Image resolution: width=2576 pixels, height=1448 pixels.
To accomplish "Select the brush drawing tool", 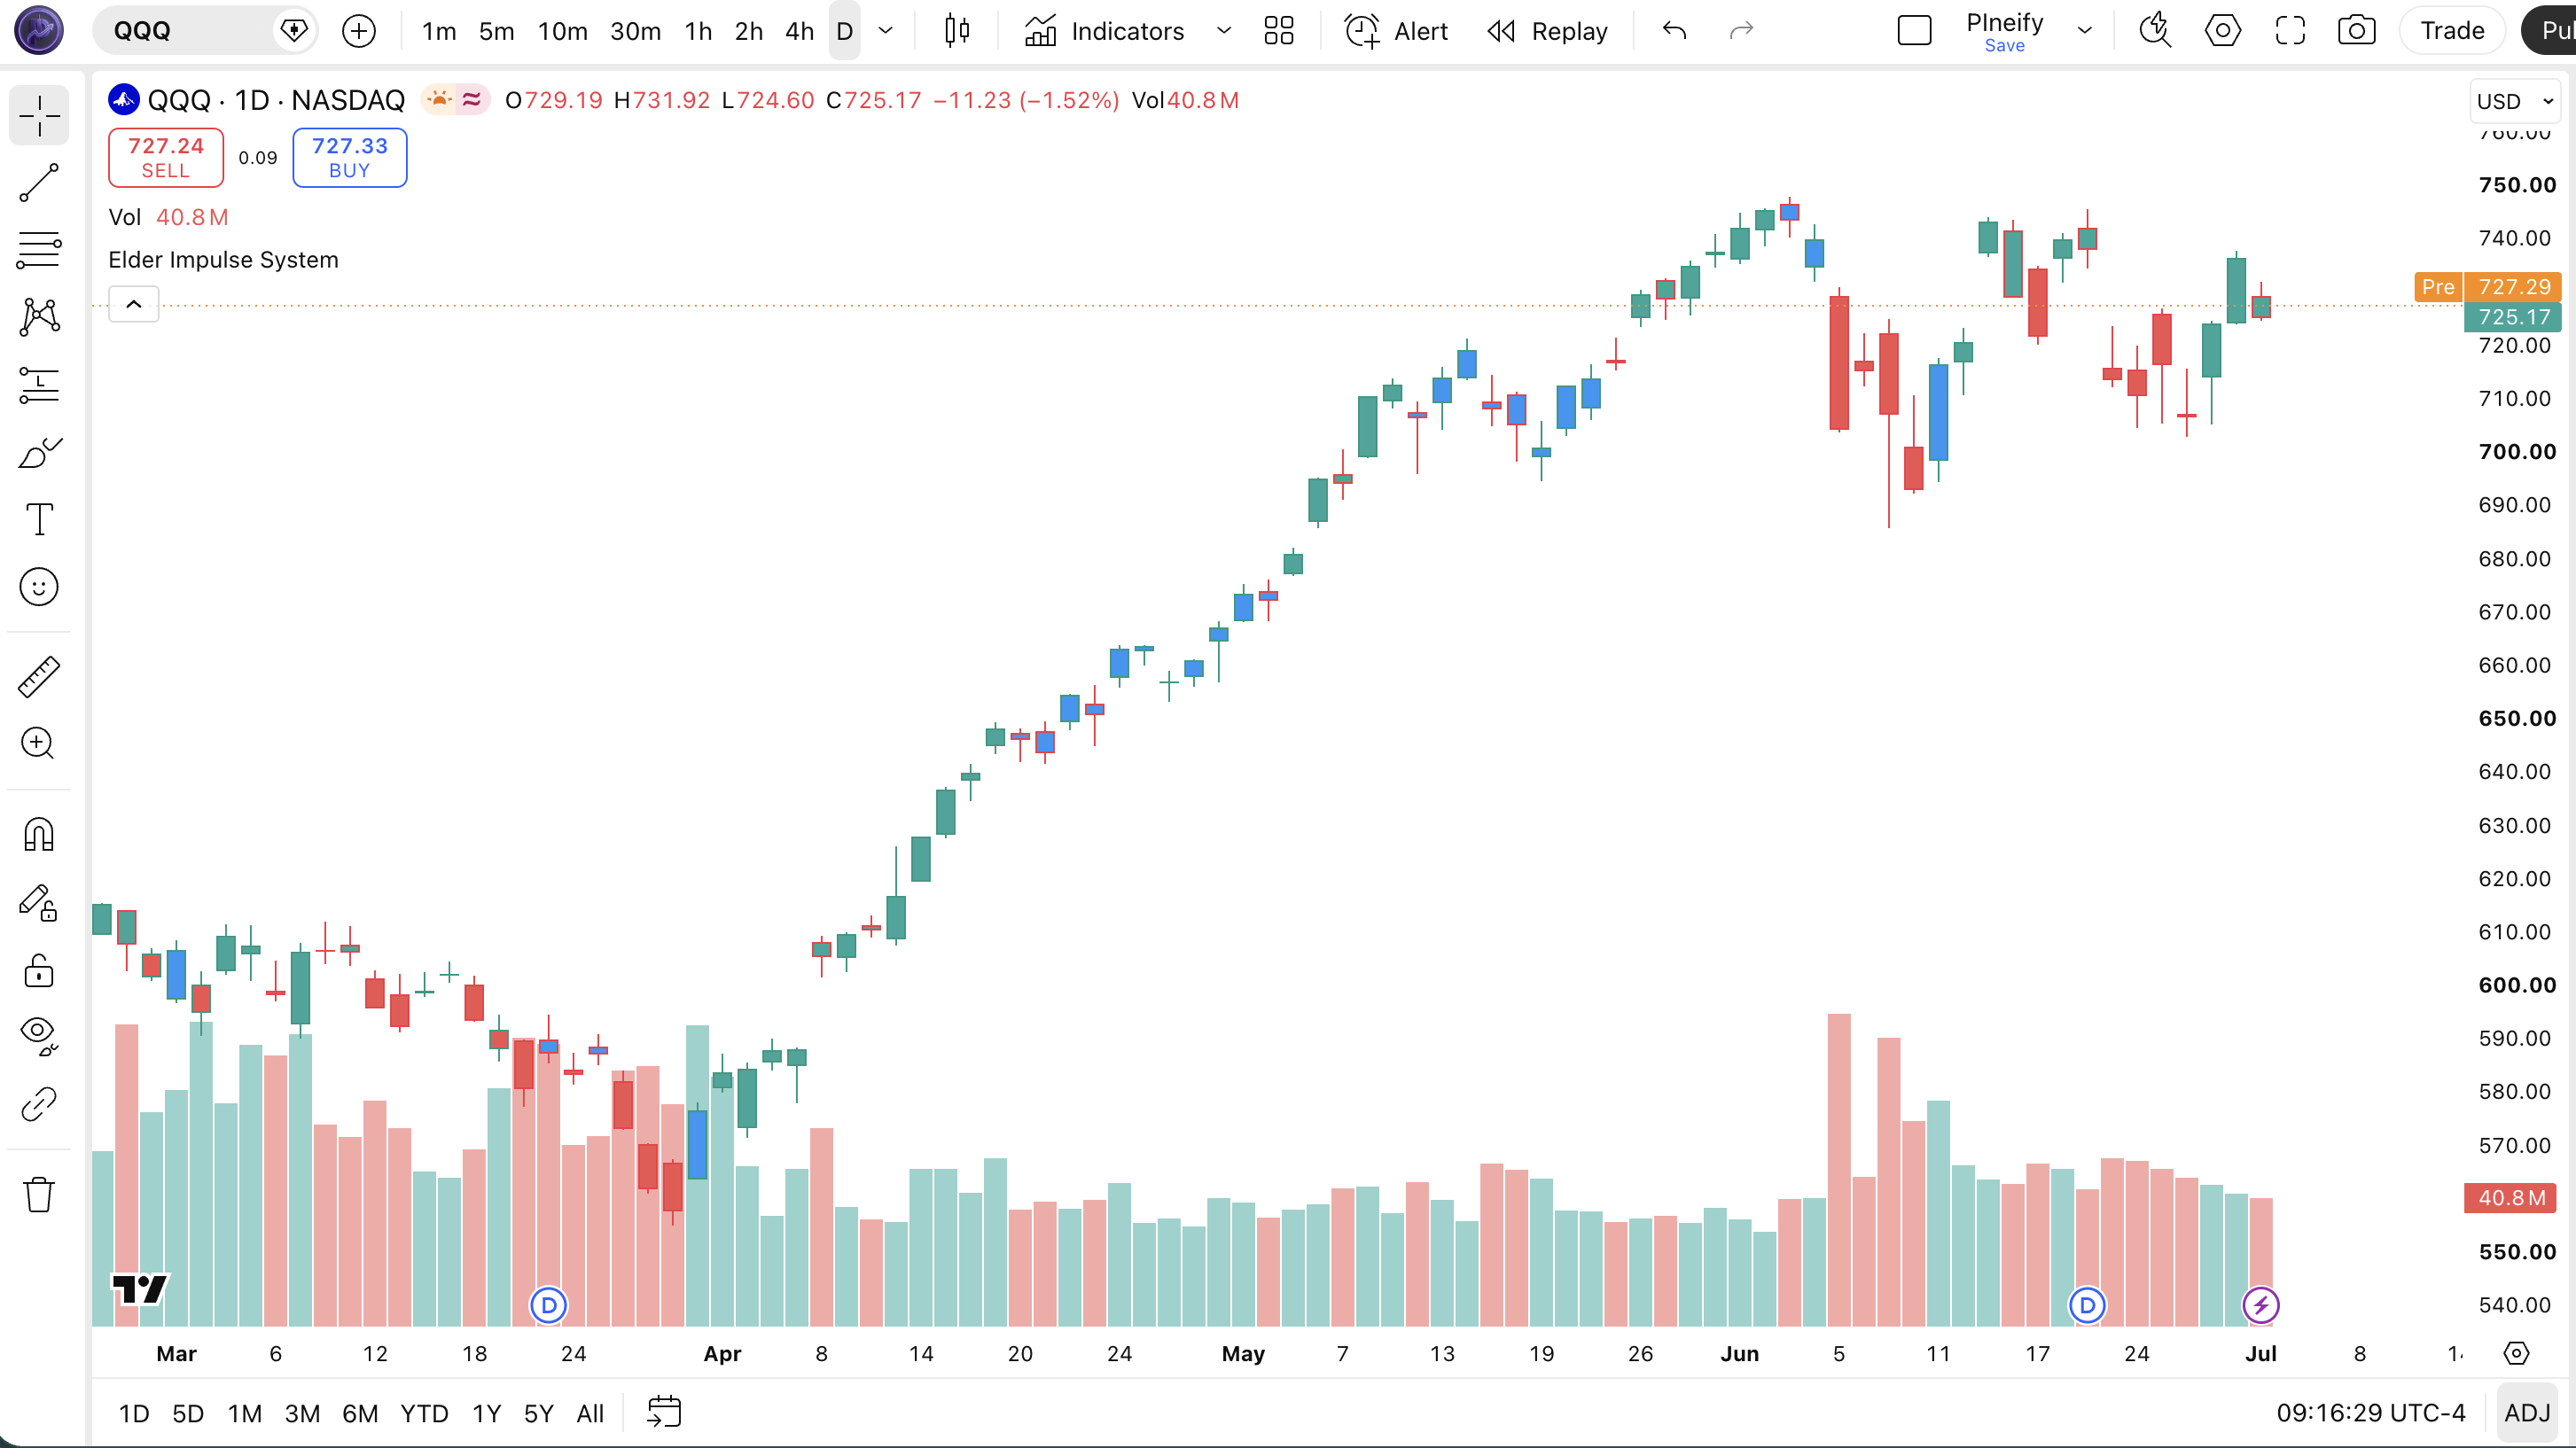I will 39,452.
